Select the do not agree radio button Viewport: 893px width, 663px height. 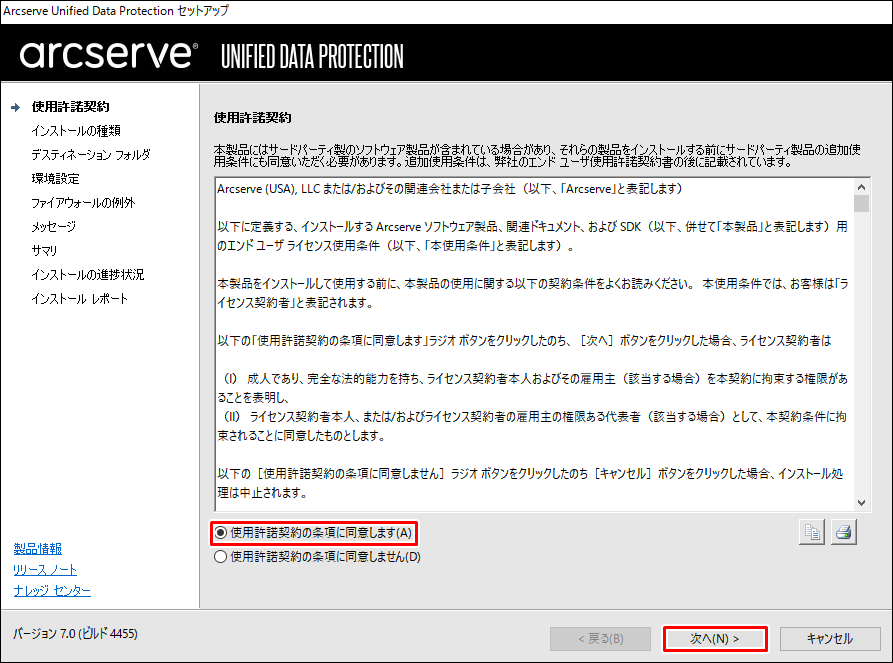[x=220, y=557]
